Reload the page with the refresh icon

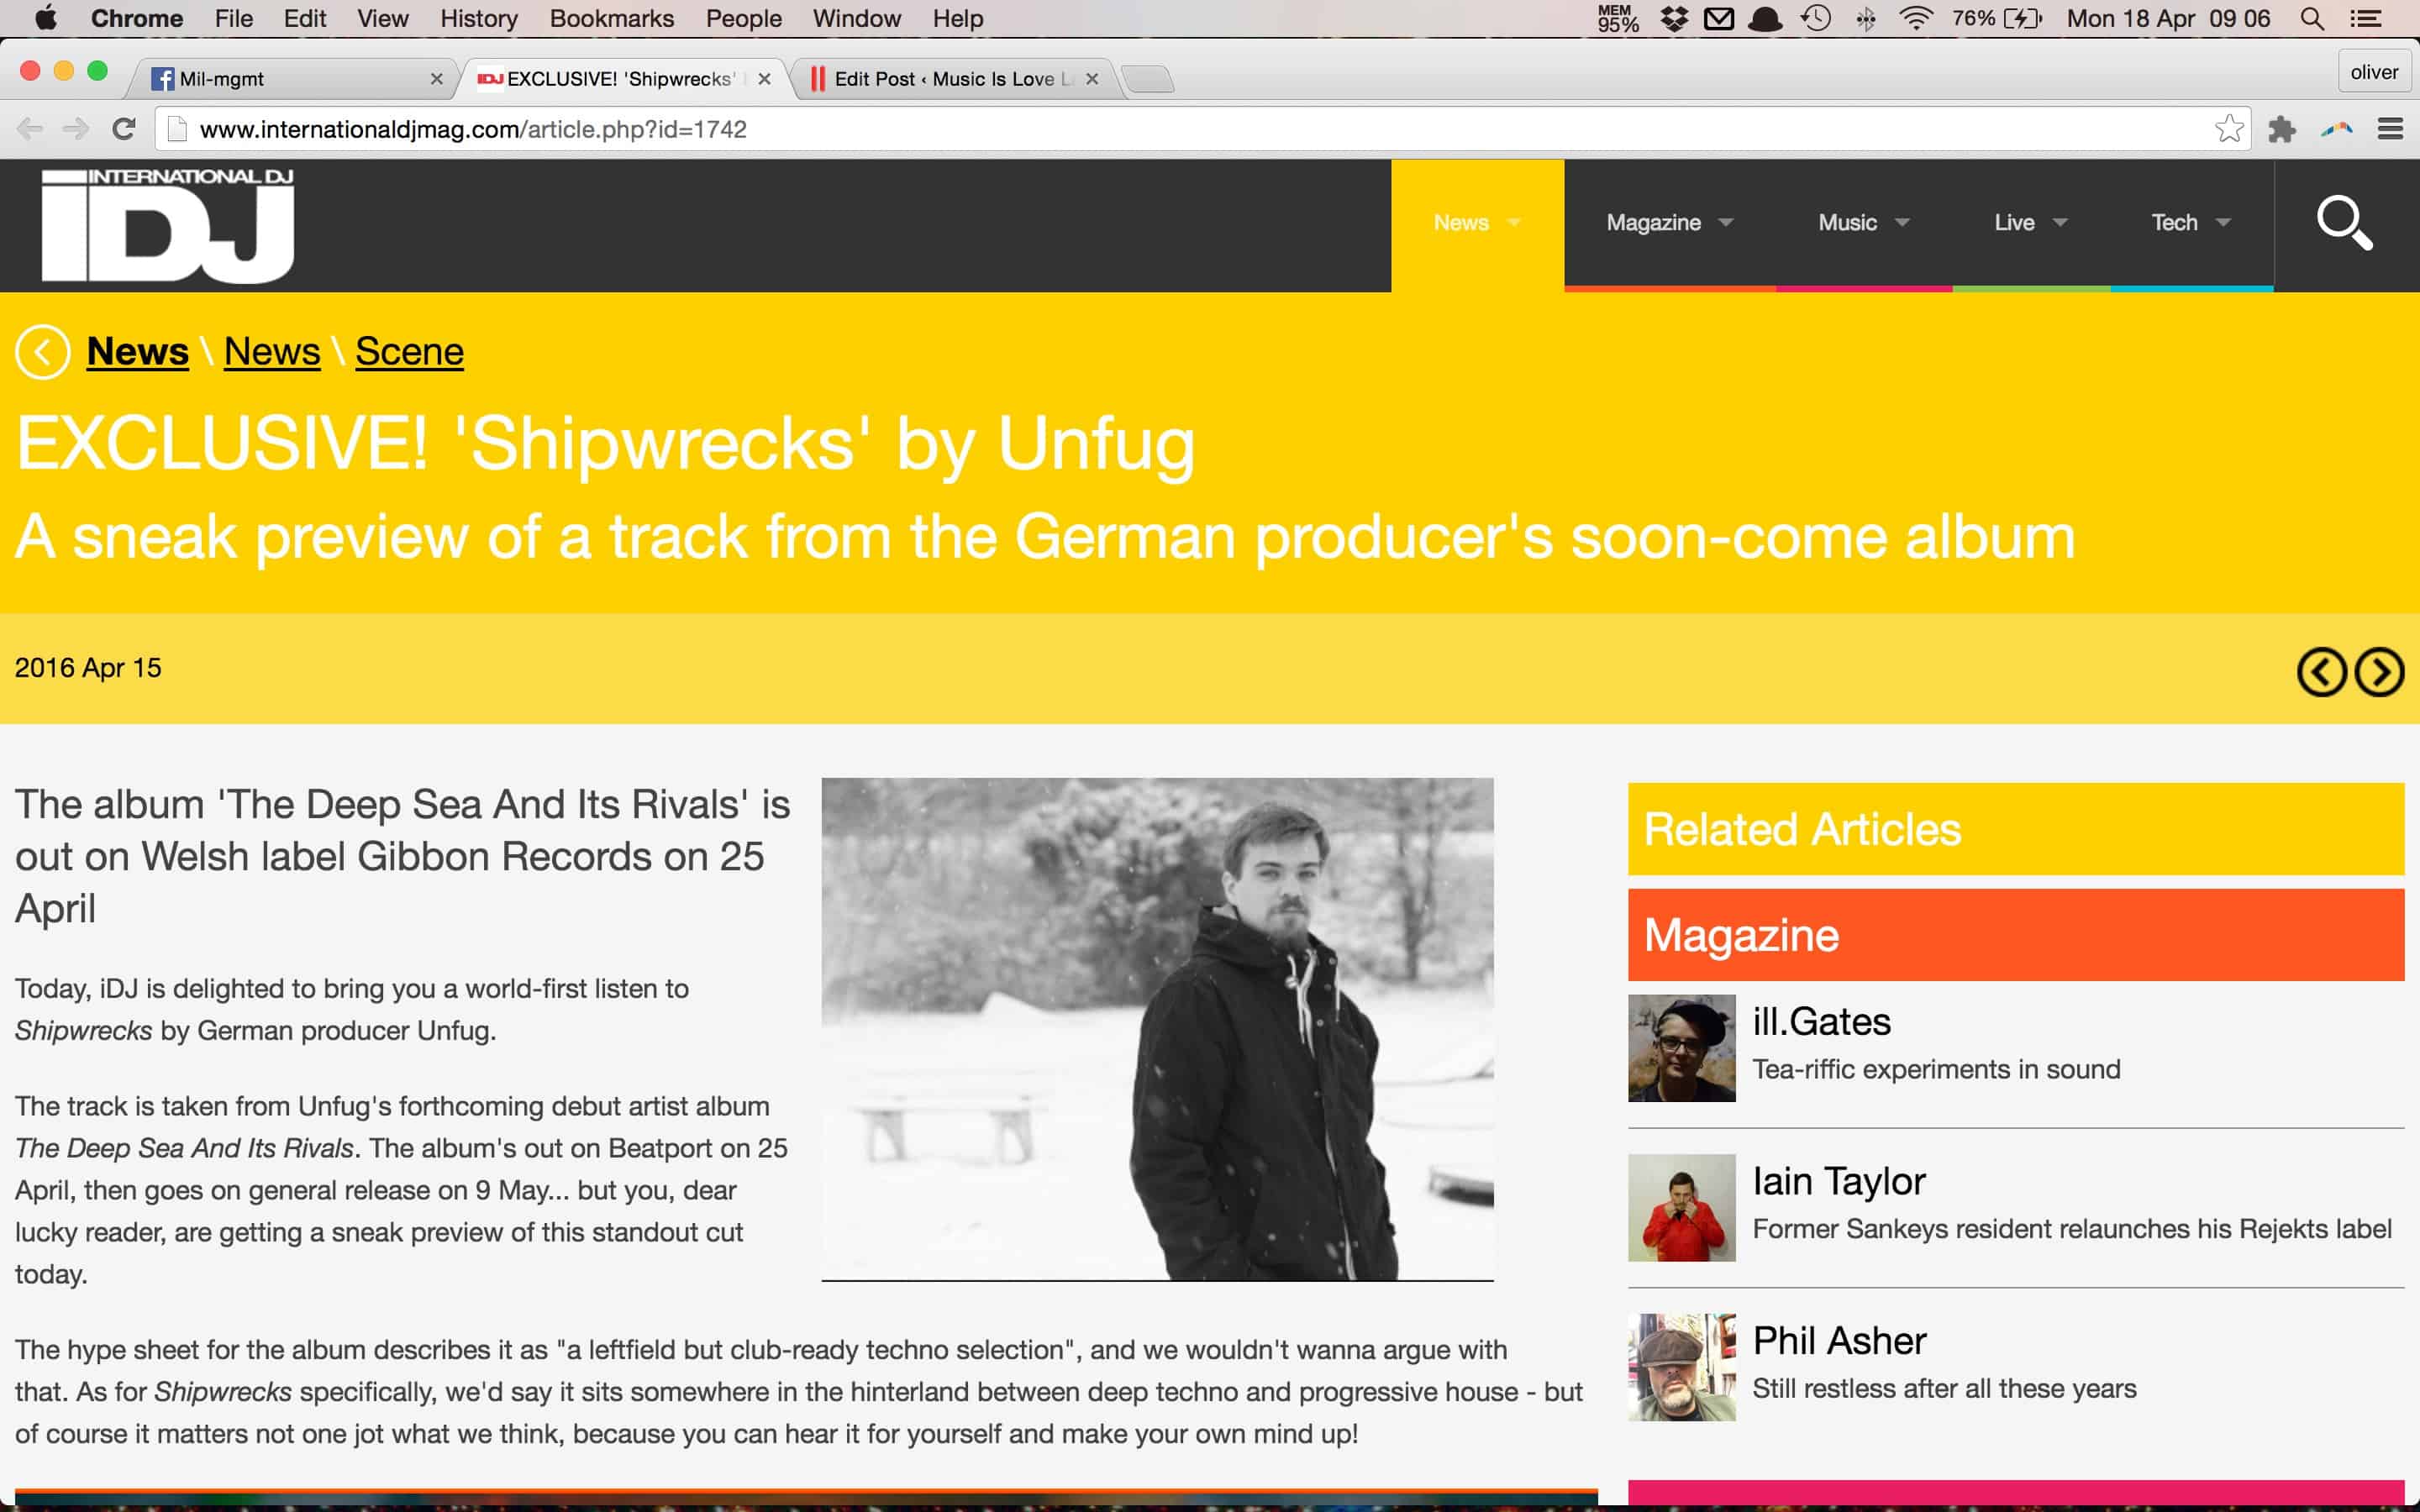(x=123, y=129)
